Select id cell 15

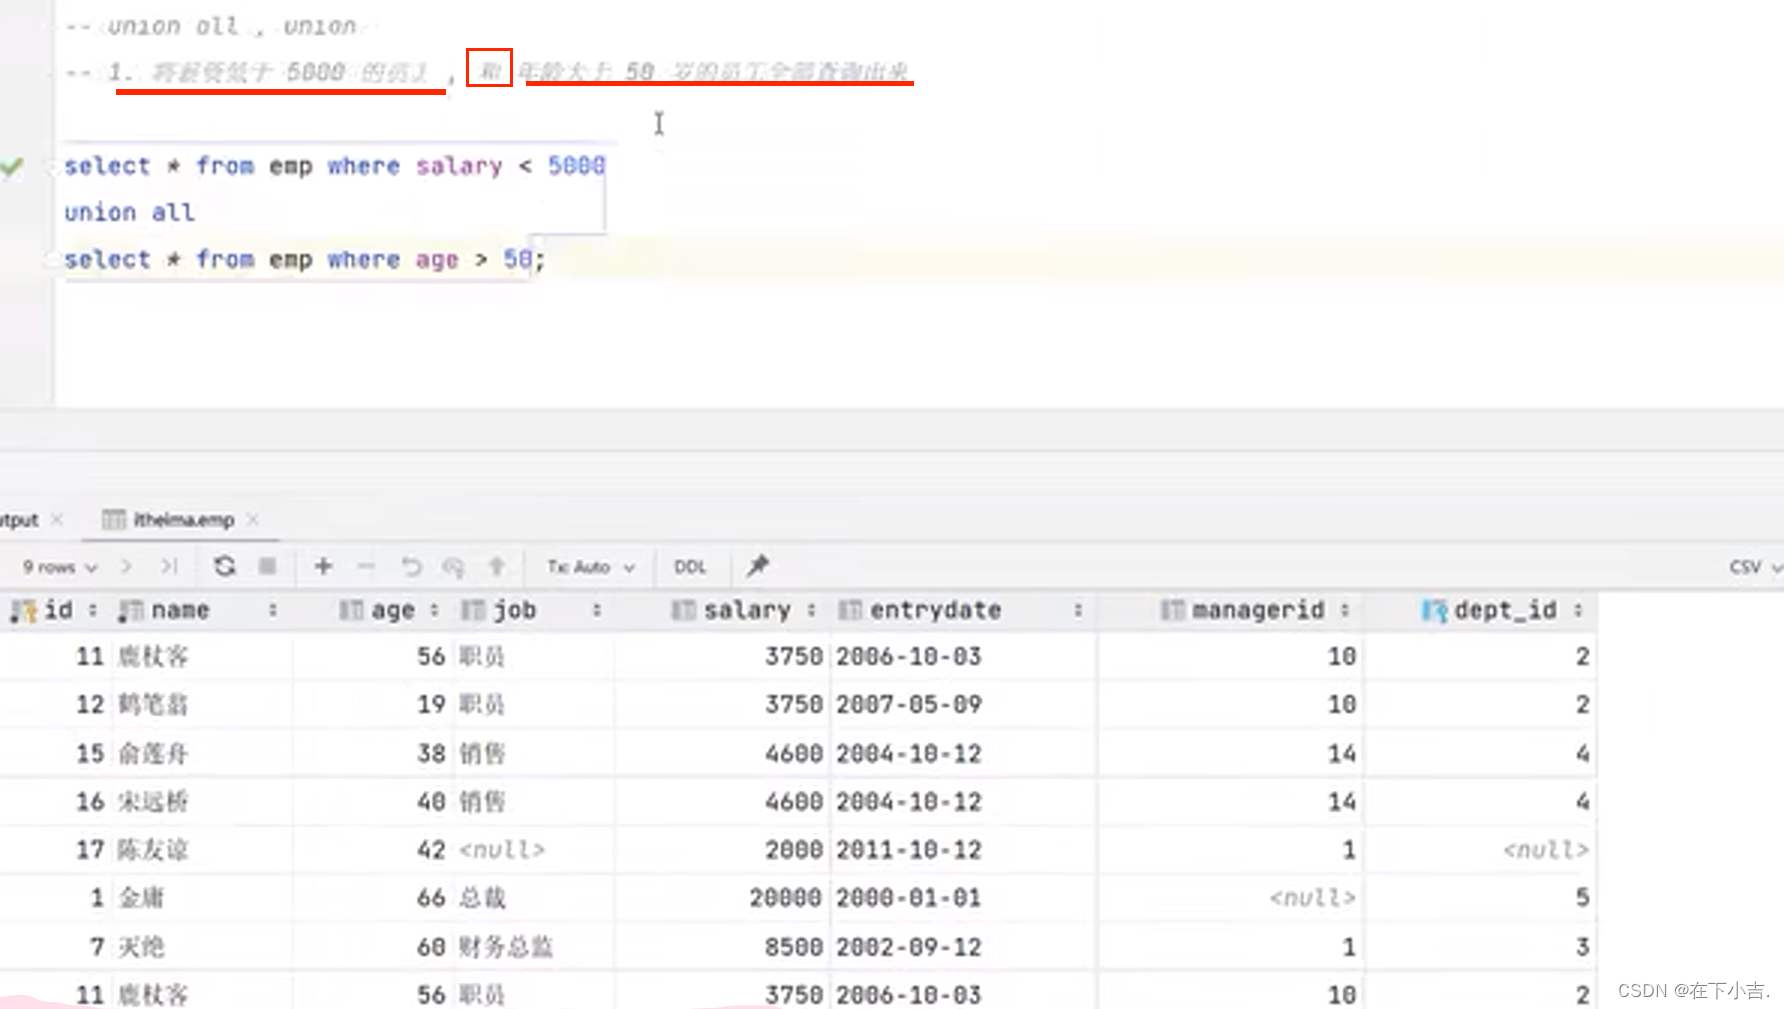tap(90, 753)
